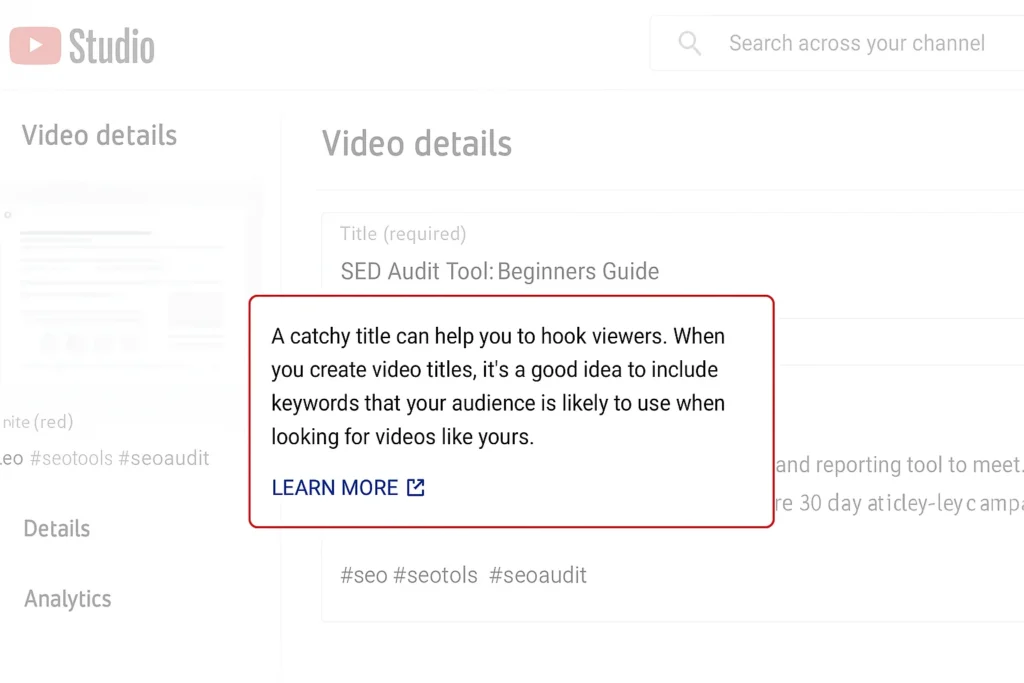Focus the Search across your channel field
1024x683 pixels.
click(837, 43)
